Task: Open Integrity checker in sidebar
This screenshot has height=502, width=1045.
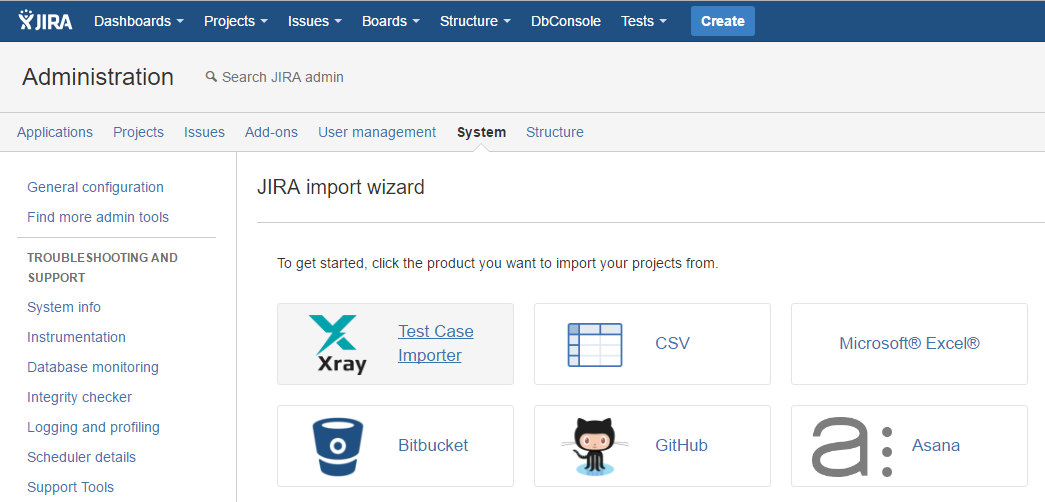Action: (x=79, y=397)
